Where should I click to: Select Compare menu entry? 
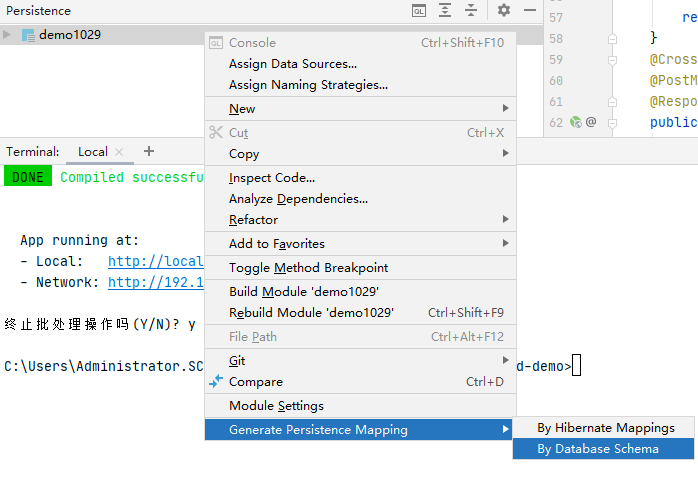(360, 382)
